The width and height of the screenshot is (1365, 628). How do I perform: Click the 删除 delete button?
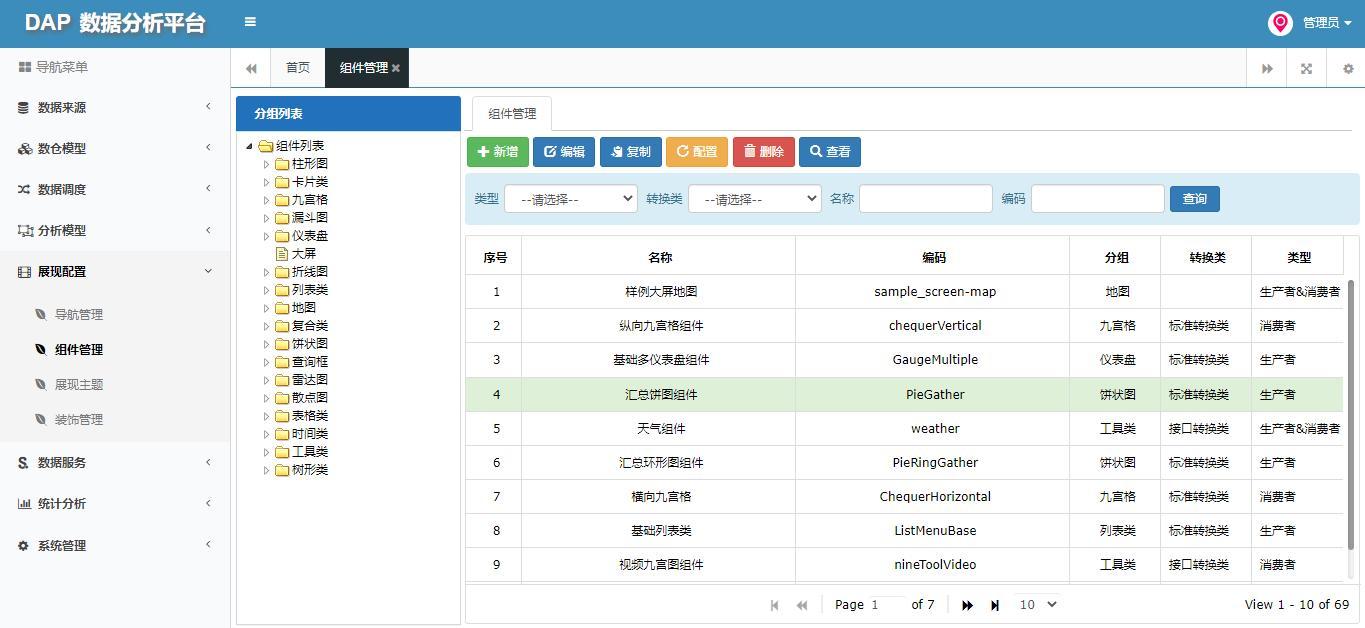[764, 152]
